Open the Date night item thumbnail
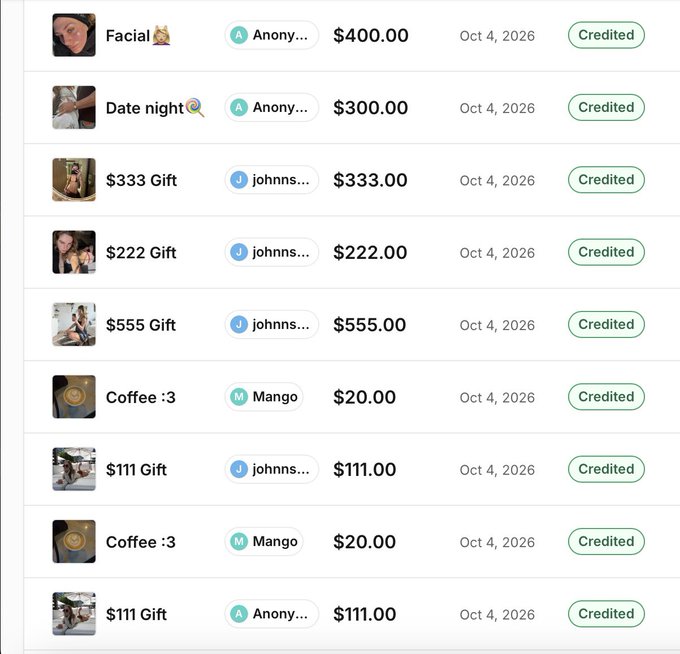Image resolution: width=680 pixels, height=654 pixels. [74, 108]
